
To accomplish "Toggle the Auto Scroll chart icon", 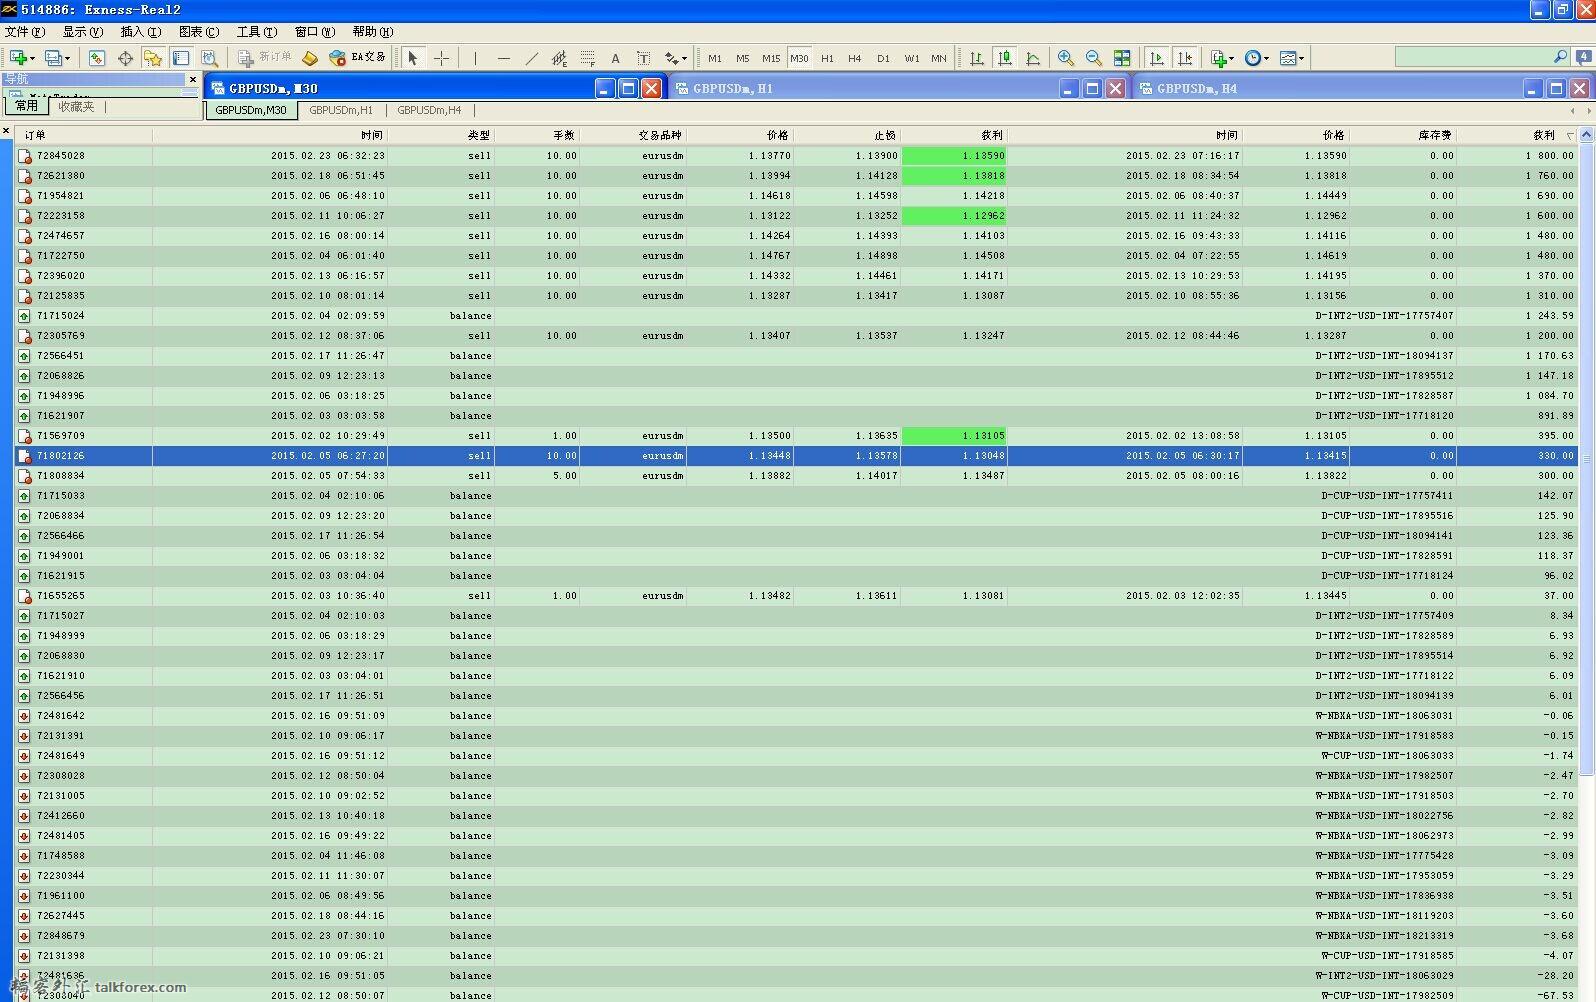I will point(1157,58).
